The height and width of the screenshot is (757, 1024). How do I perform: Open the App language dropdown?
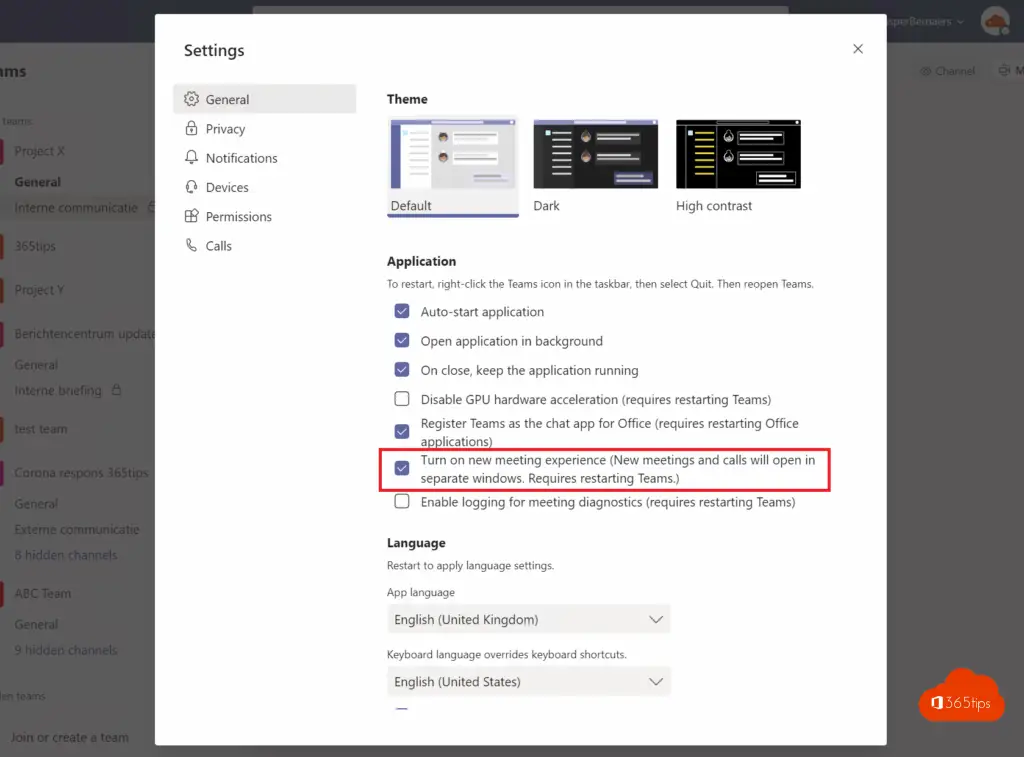(x=528, y=620)
